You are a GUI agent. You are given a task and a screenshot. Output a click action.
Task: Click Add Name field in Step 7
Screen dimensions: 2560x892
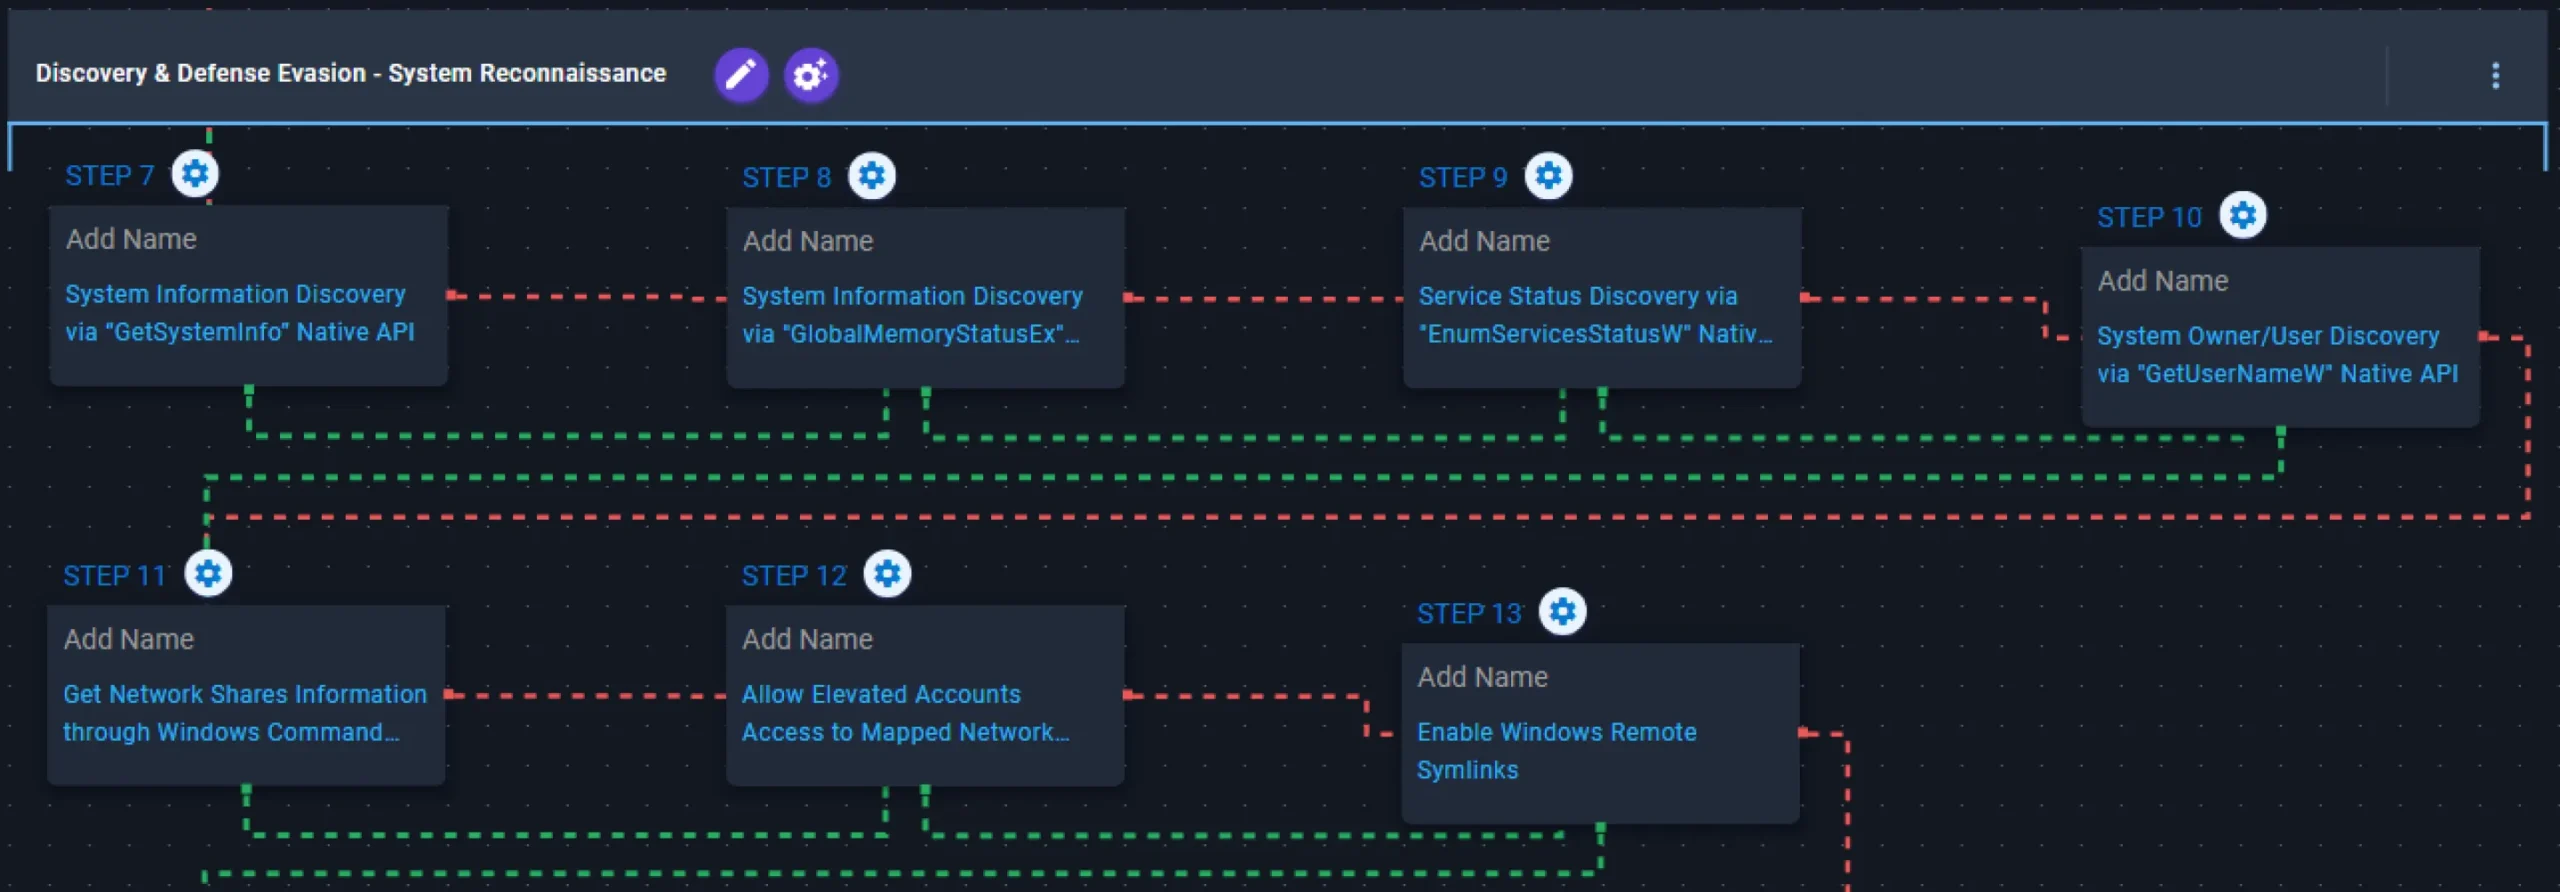pyautogui.click(x=132, y=239)
